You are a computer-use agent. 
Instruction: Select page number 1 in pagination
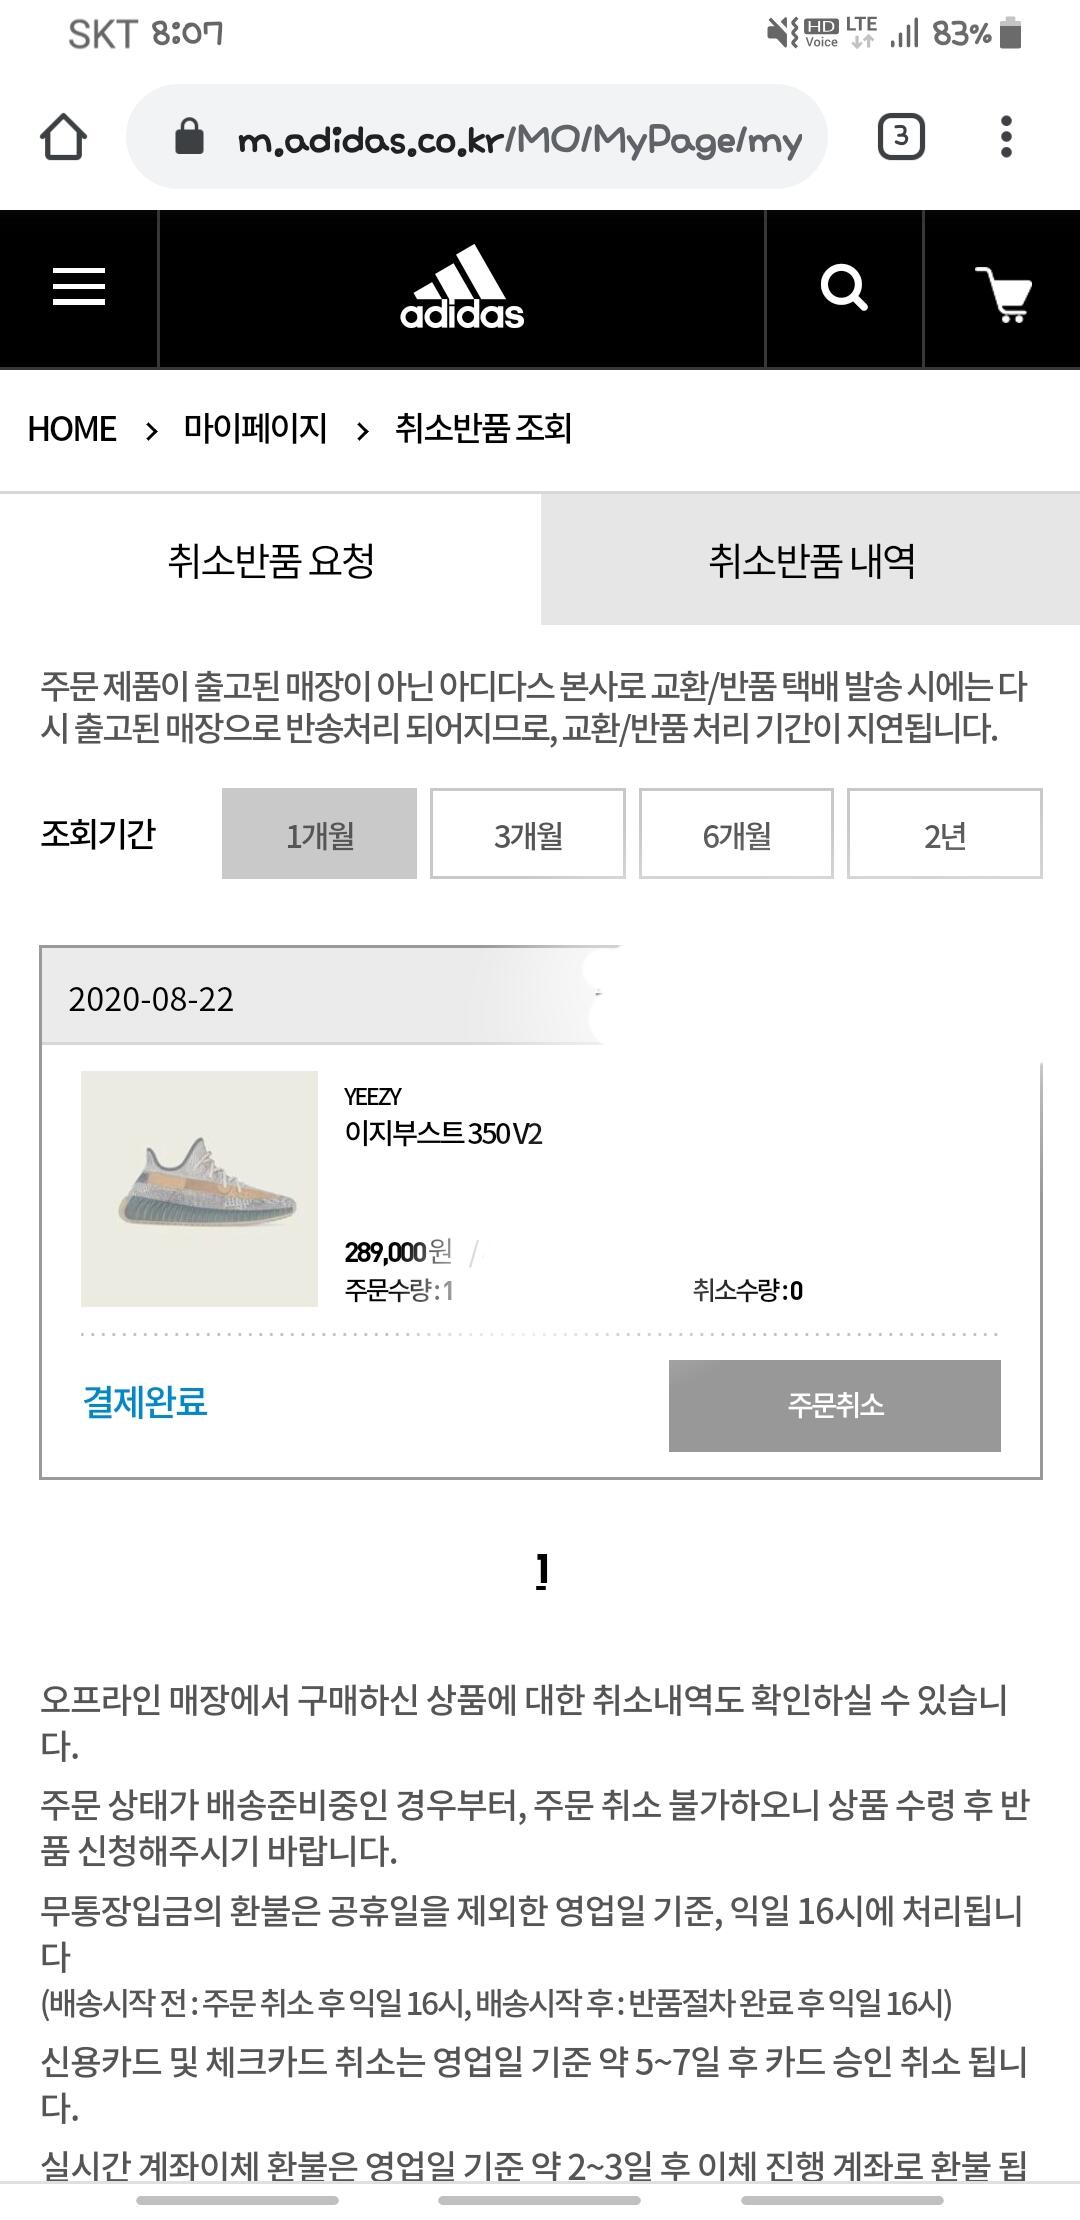541,1571
